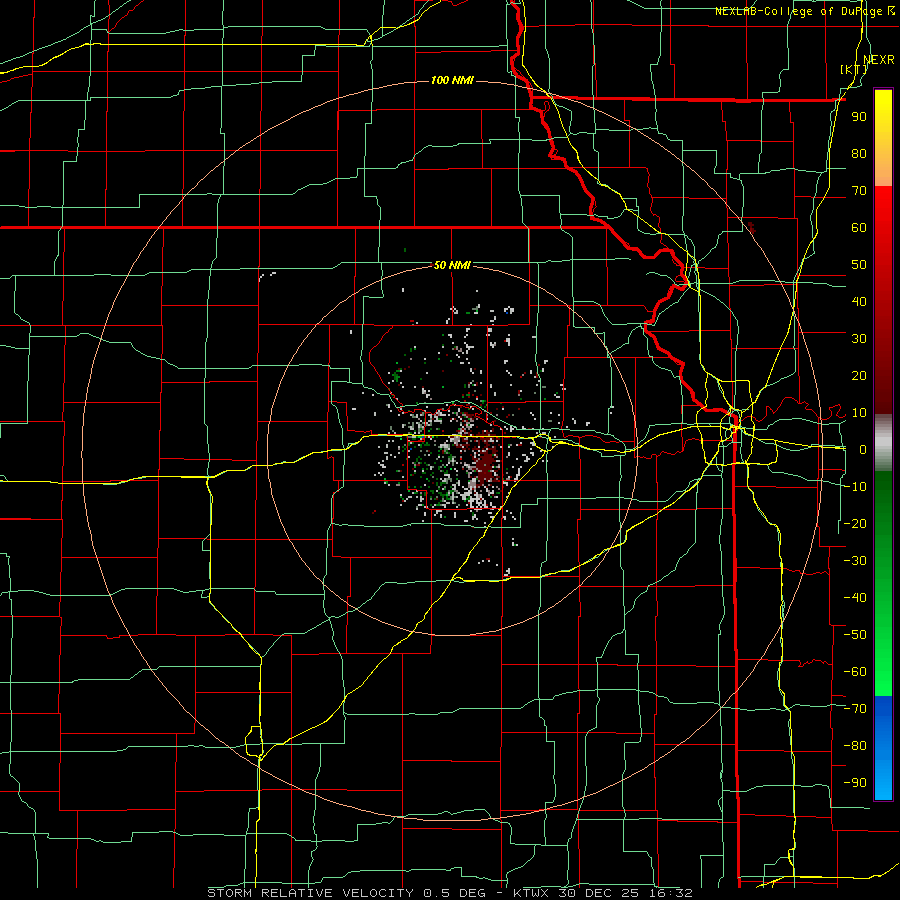Click the "100 NMI" range ring label

click(452, 80)
